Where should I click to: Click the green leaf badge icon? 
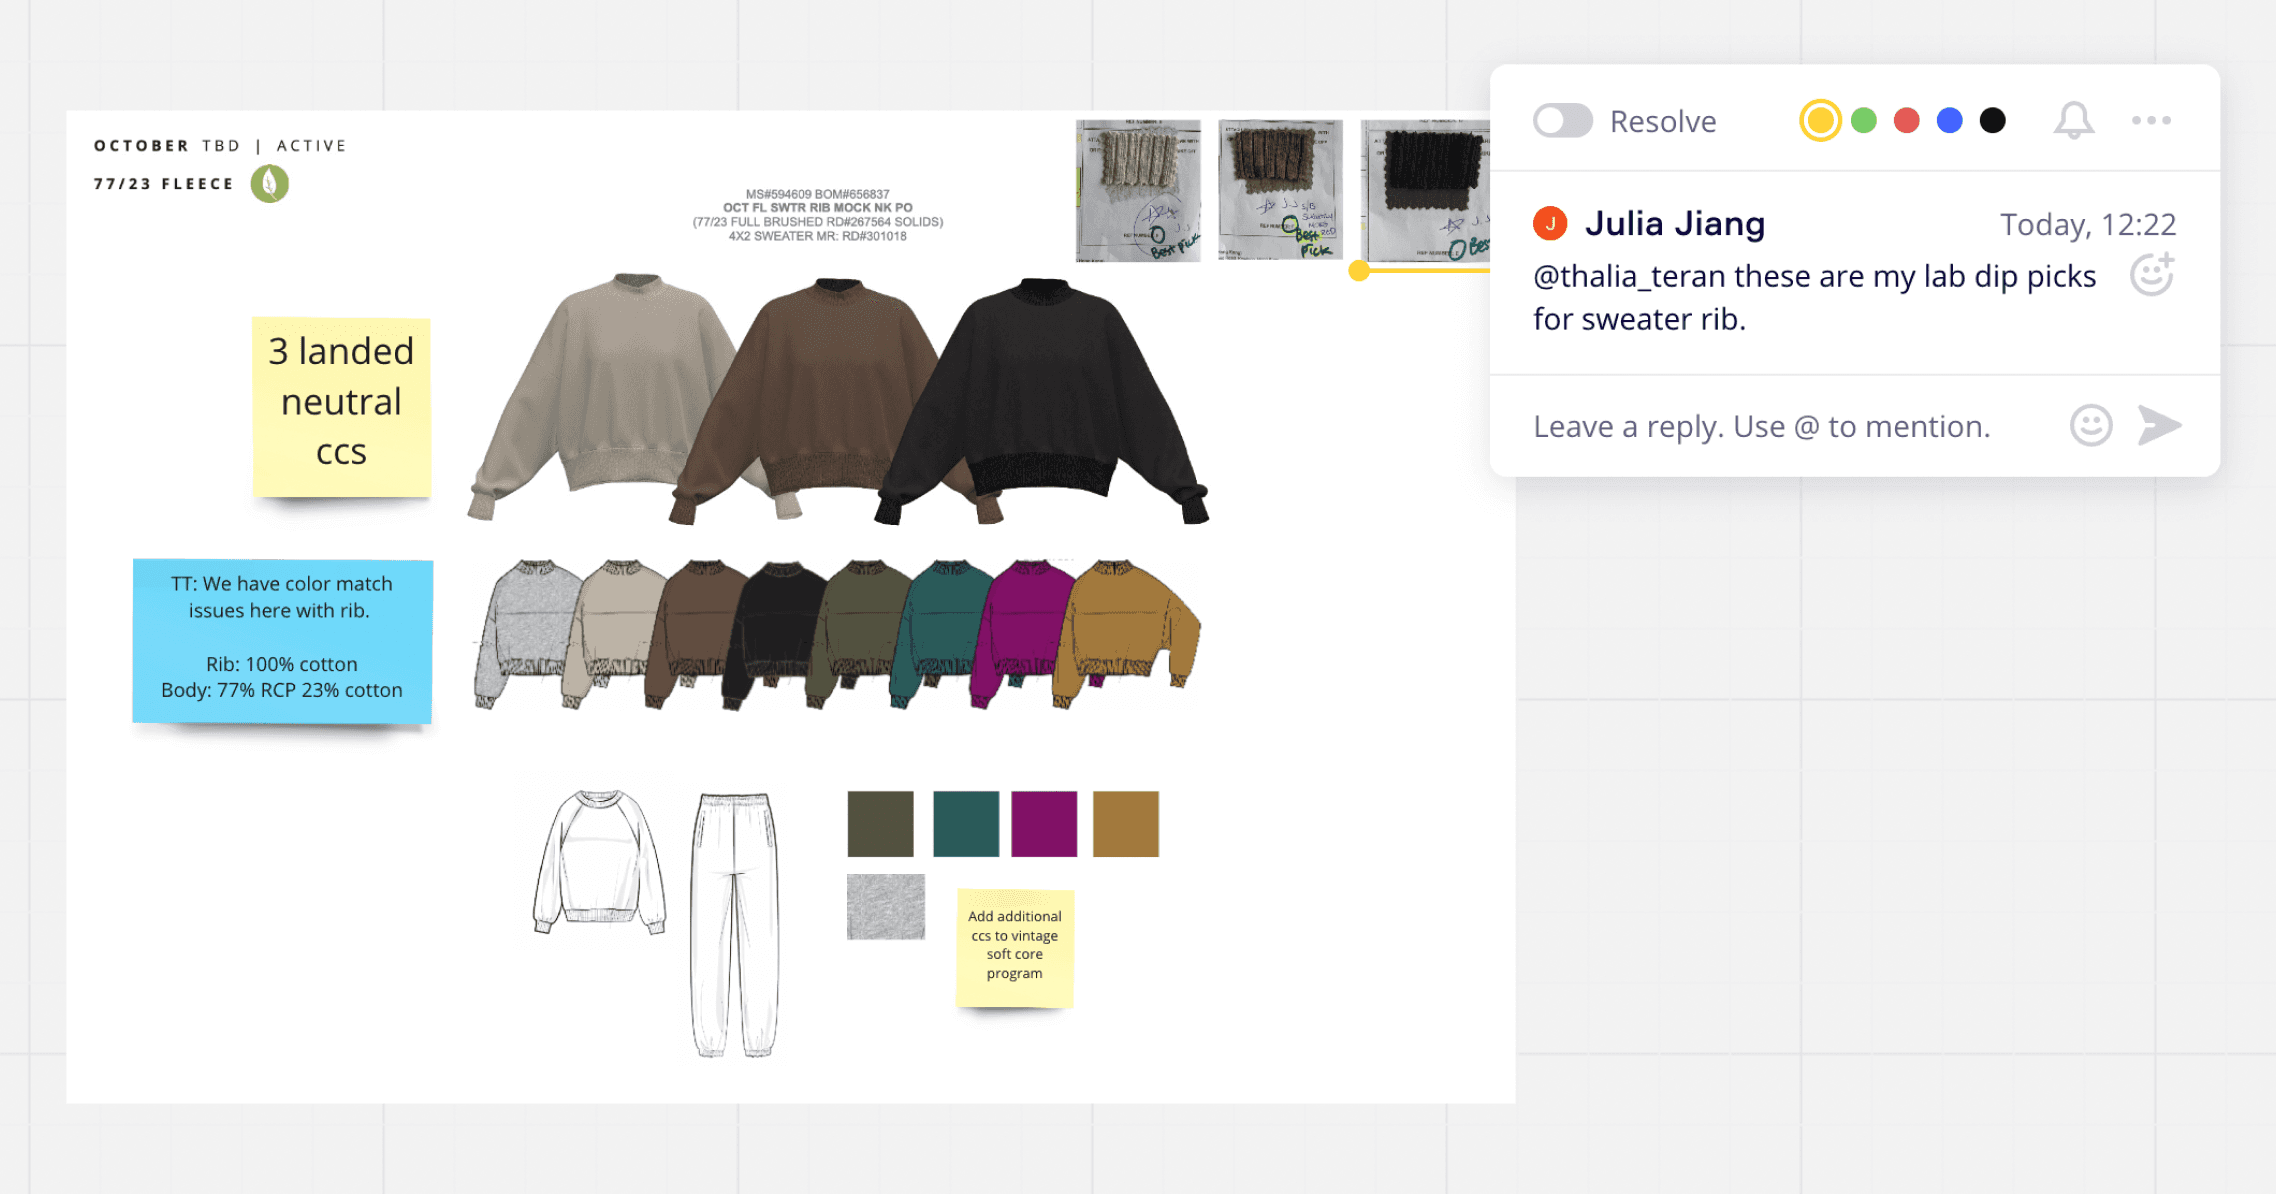270,184
